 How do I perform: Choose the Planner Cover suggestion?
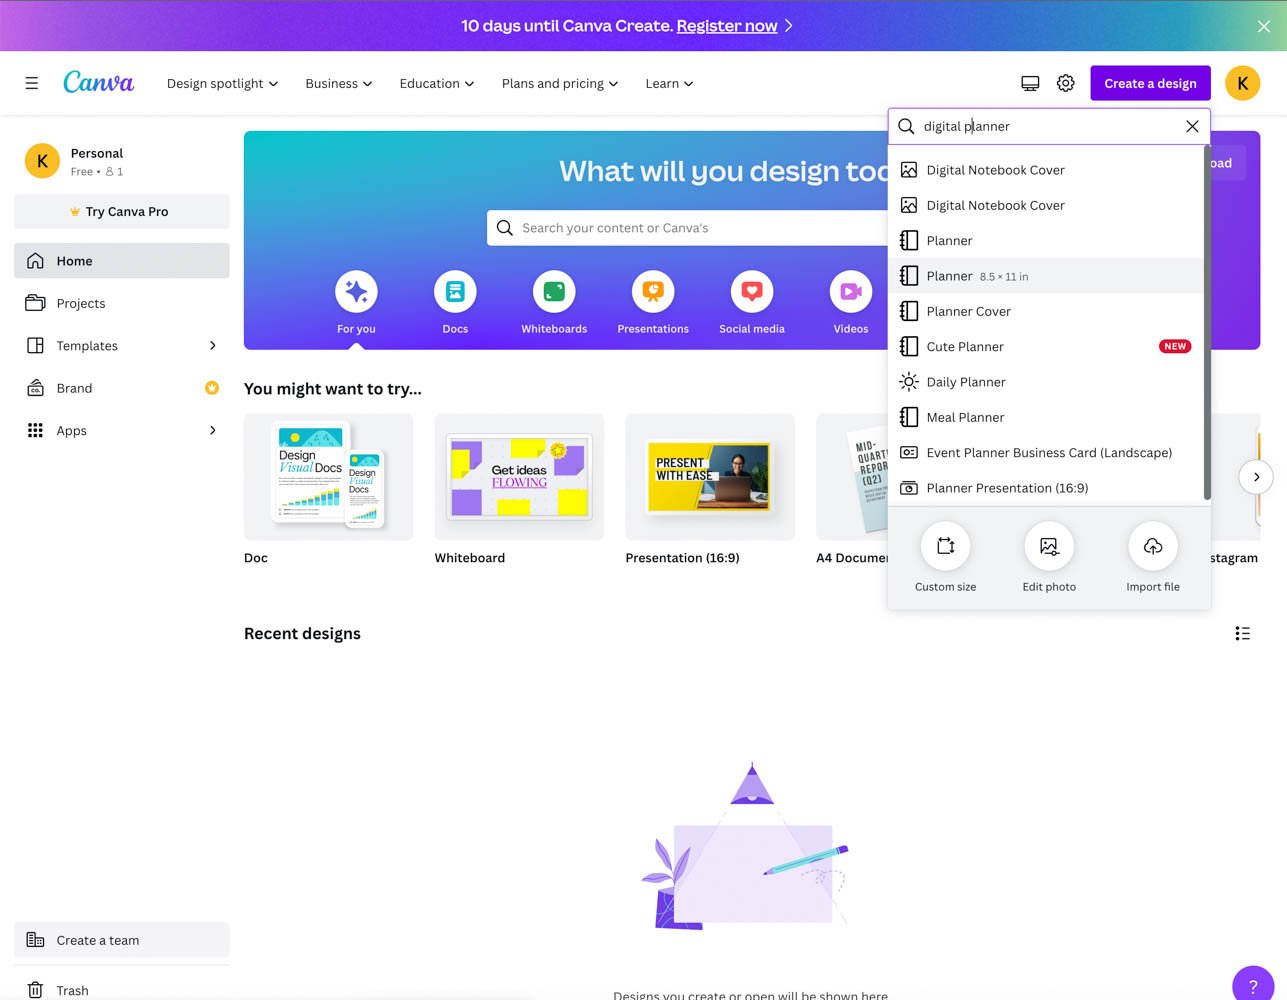[1045, 311]
